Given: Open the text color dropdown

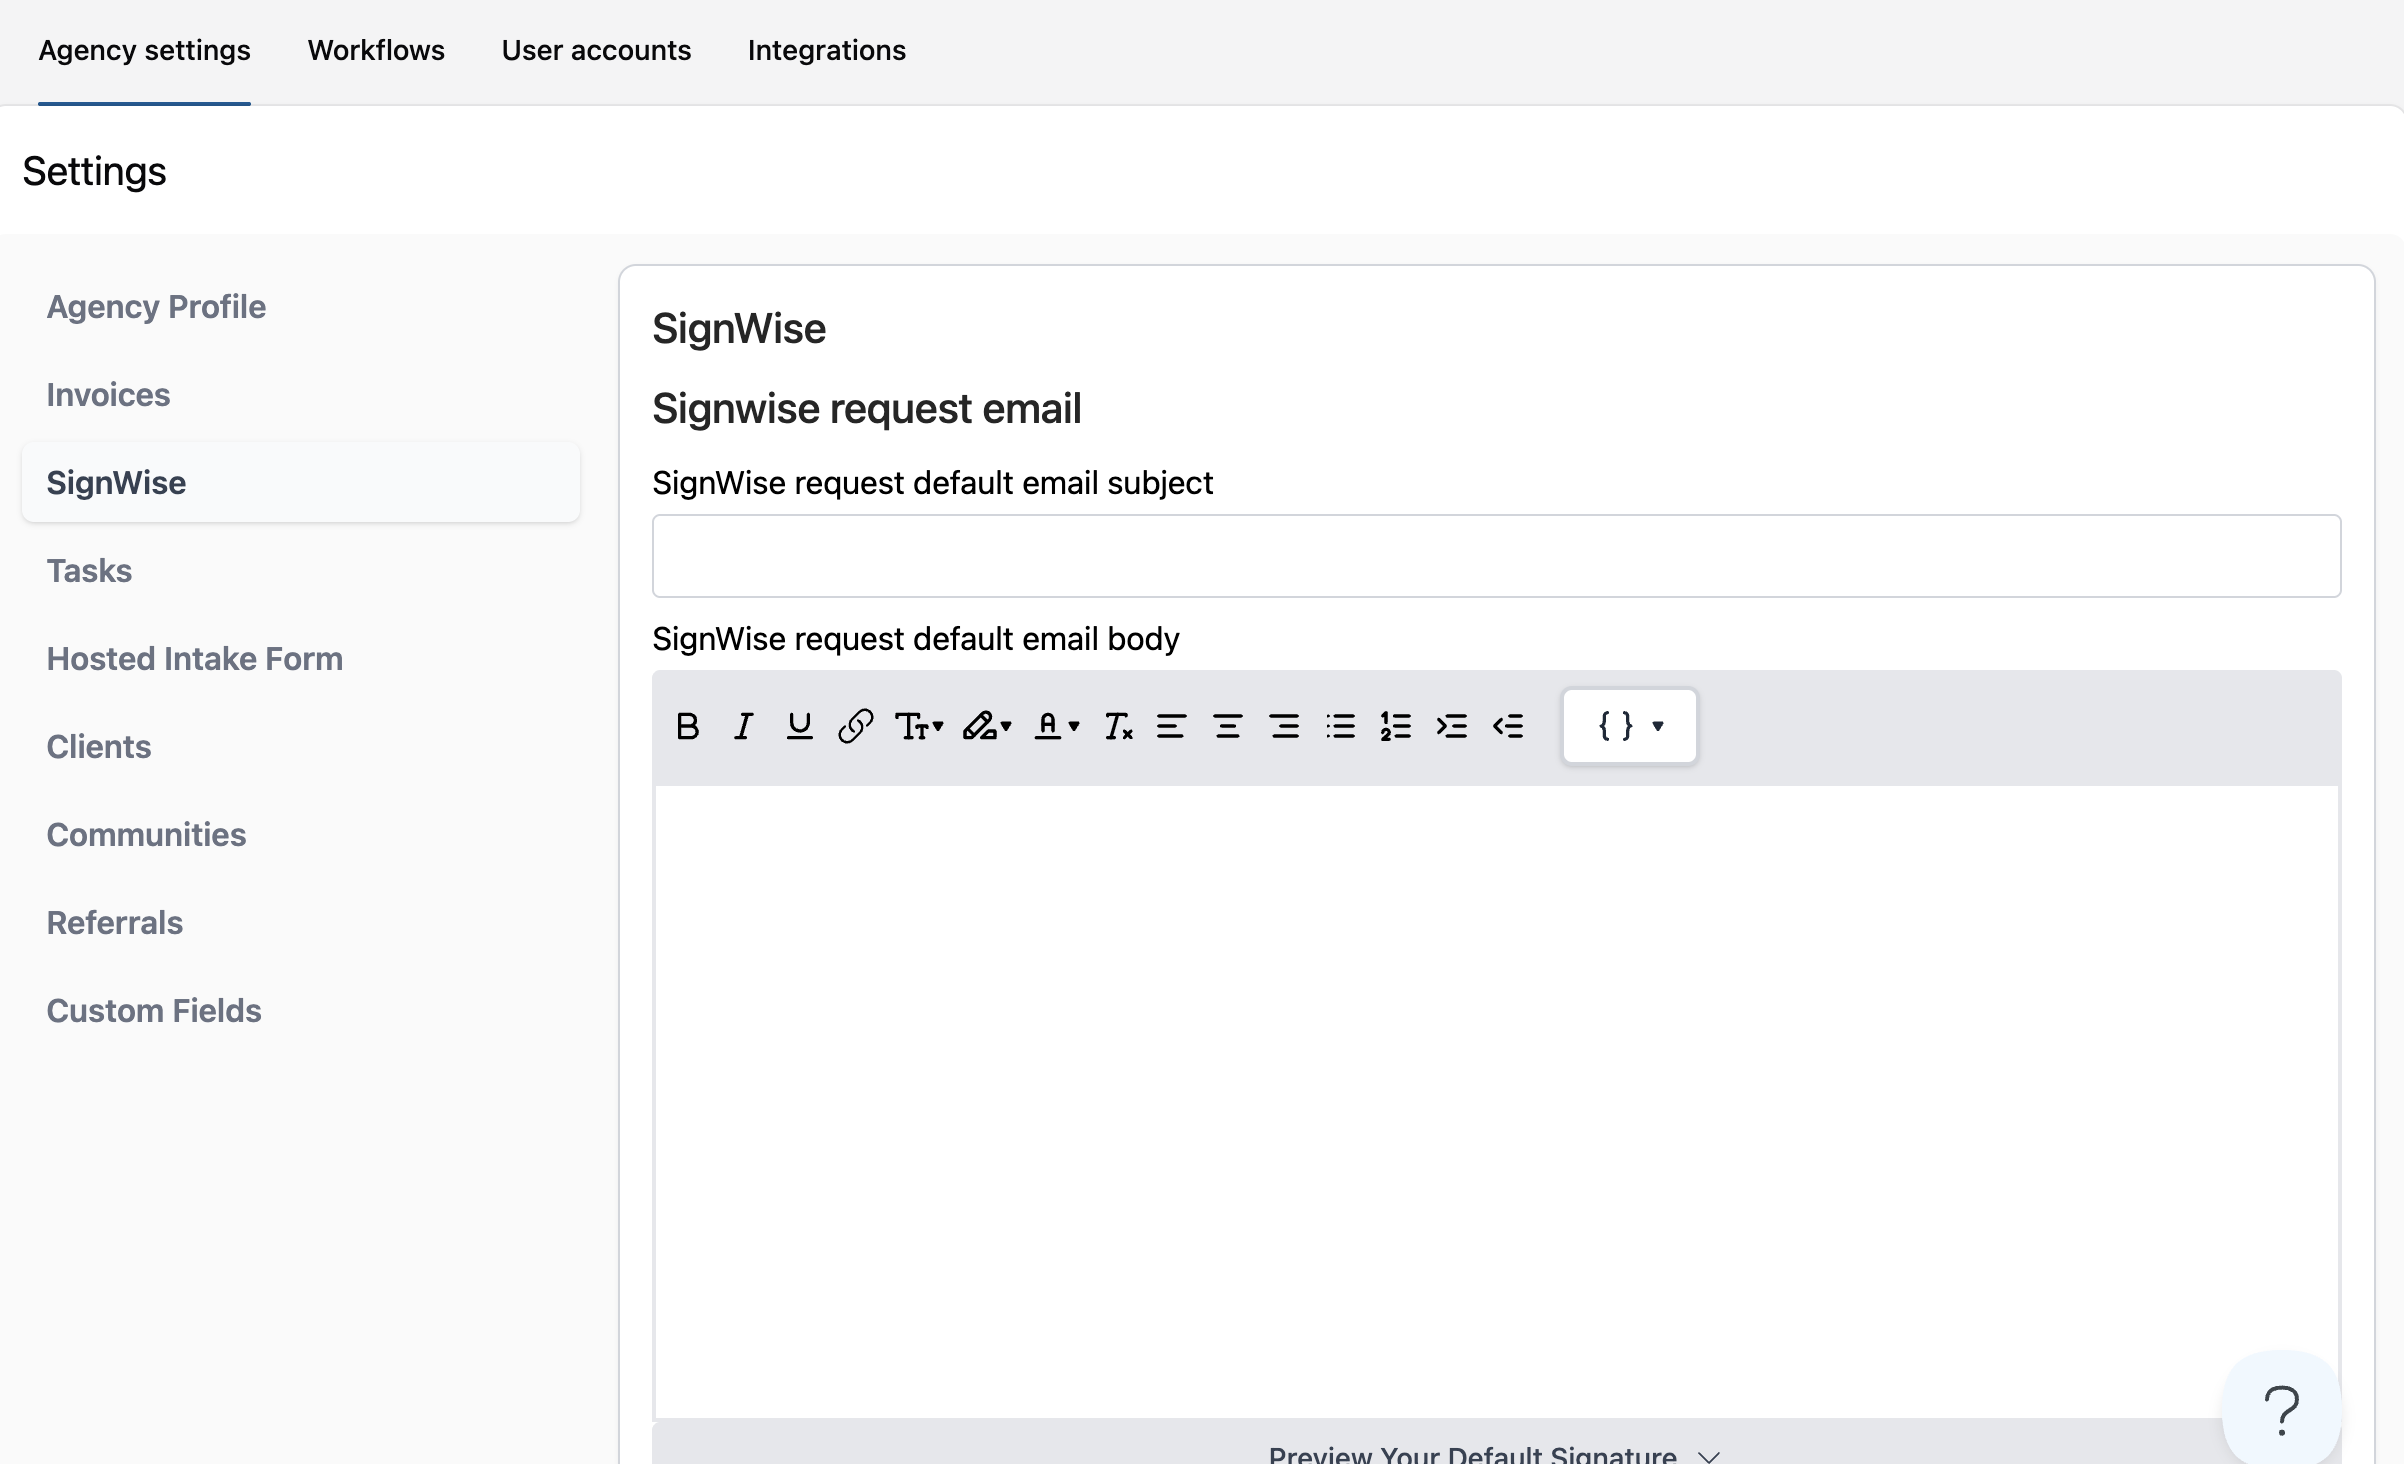Looking at the screenshot, I should coord(1057,726).
